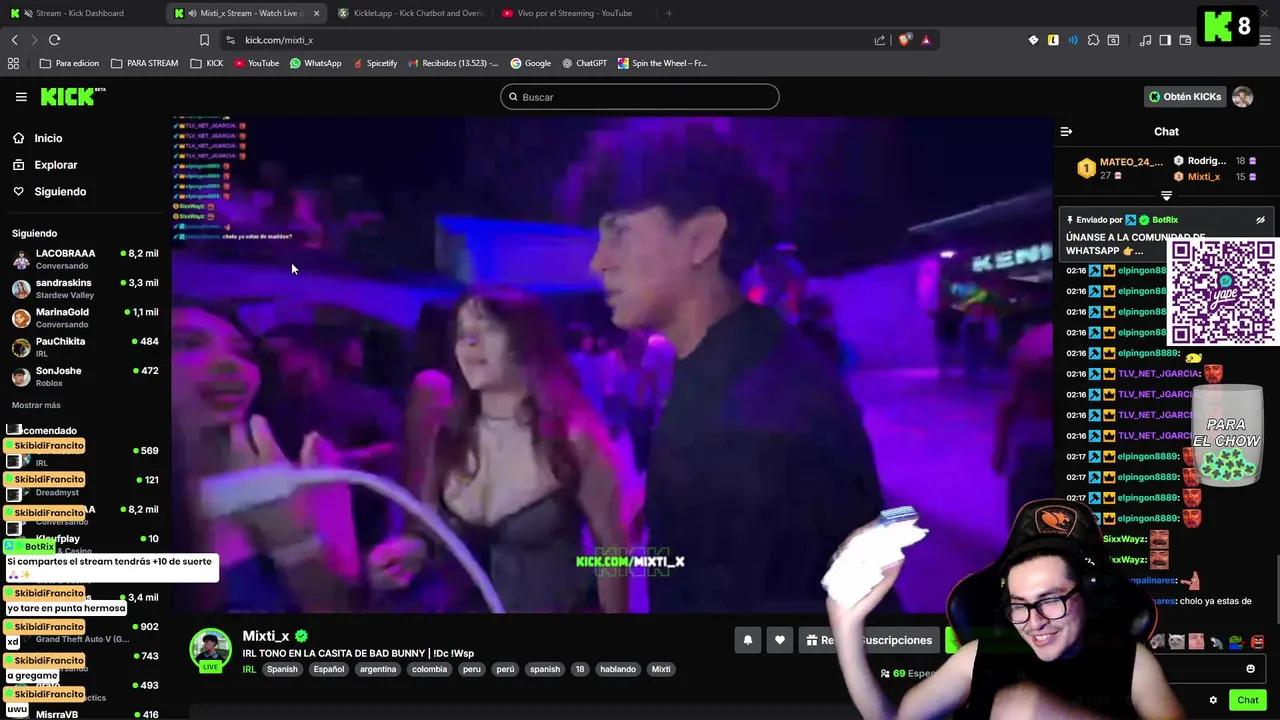
Task: Open chat settings gear icon
Action: [1213, 700]
